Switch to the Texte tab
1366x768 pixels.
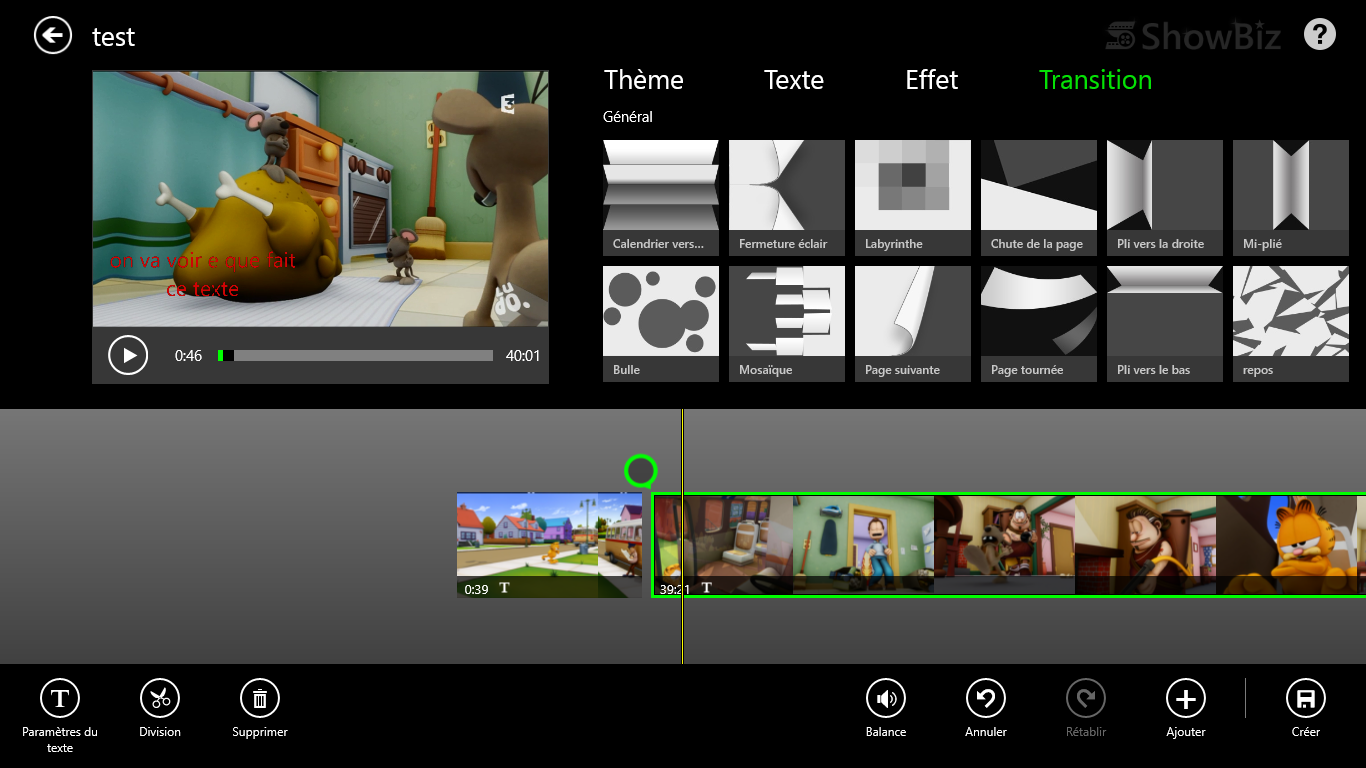(794, 80)
